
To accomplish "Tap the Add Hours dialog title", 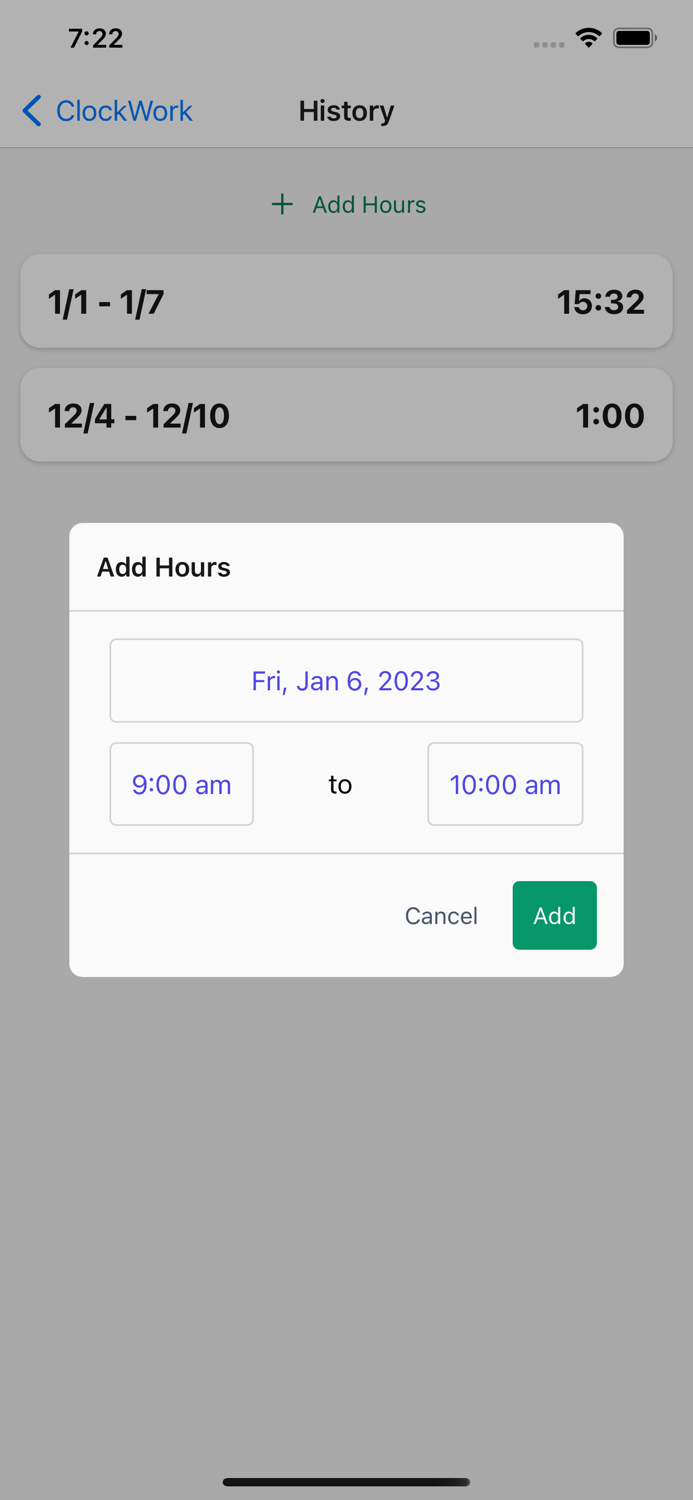I will (163, 567).
